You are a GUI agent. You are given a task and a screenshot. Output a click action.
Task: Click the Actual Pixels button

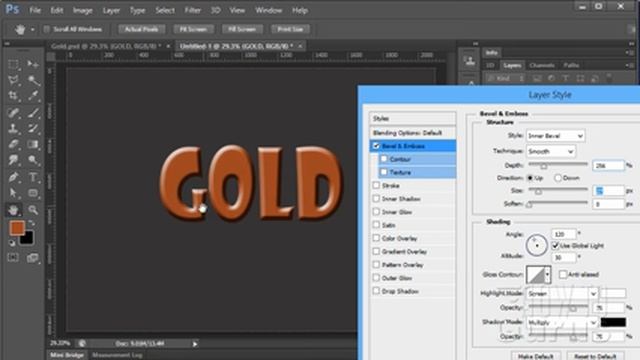point(142,29)
